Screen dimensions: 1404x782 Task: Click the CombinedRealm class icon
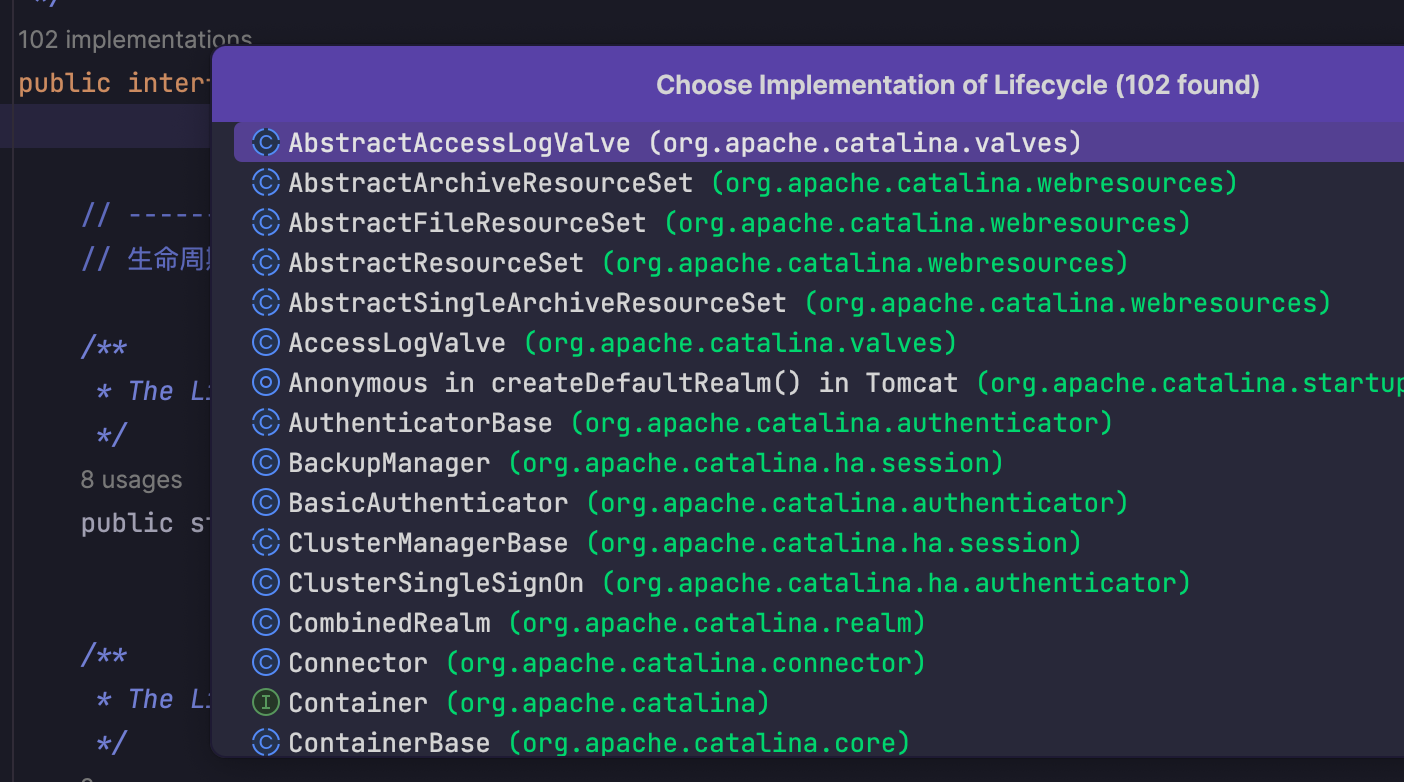tap(265, 623)
